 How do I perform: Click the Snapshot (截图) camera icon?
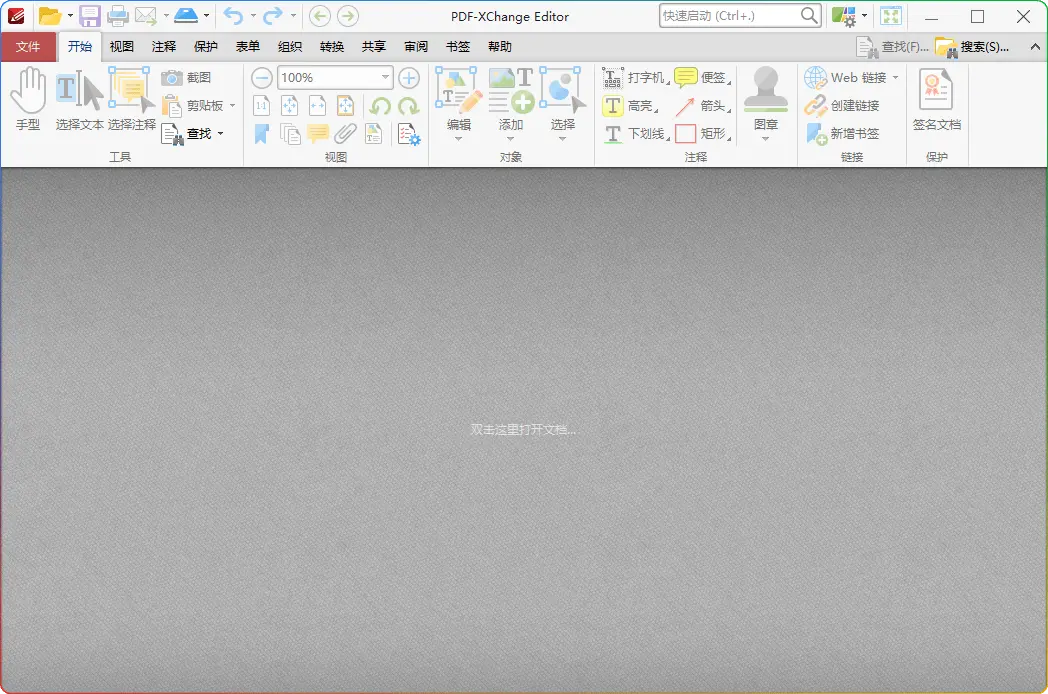point(173,78)
